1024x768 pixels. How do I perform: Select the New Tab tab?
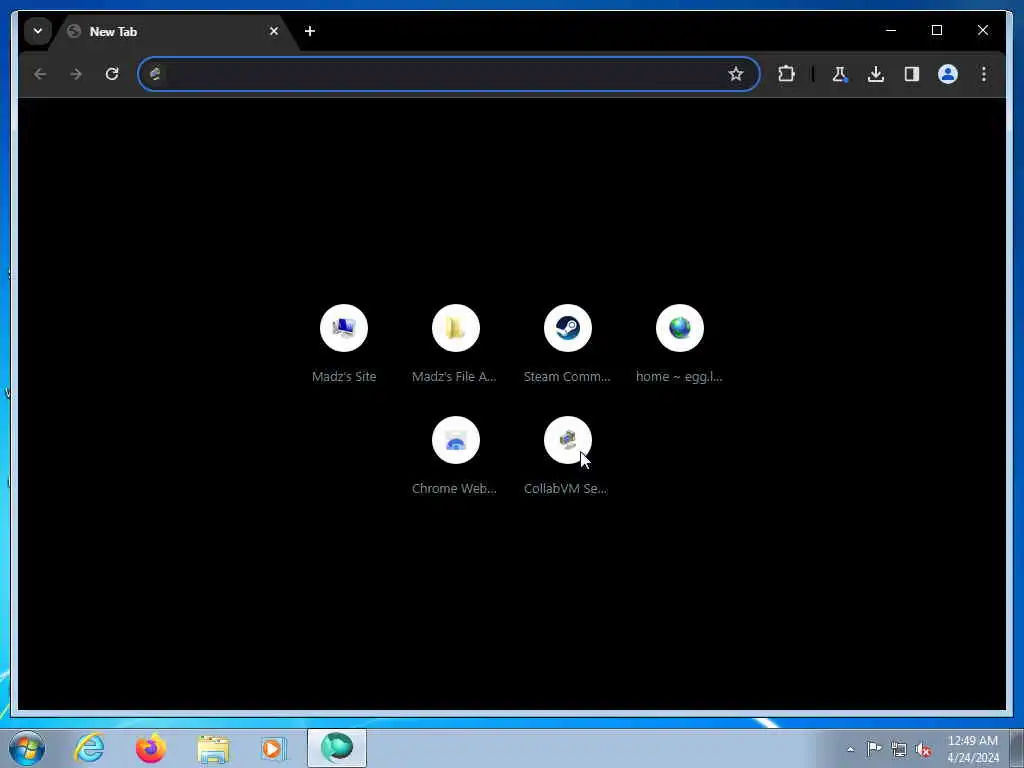[173, 31]
